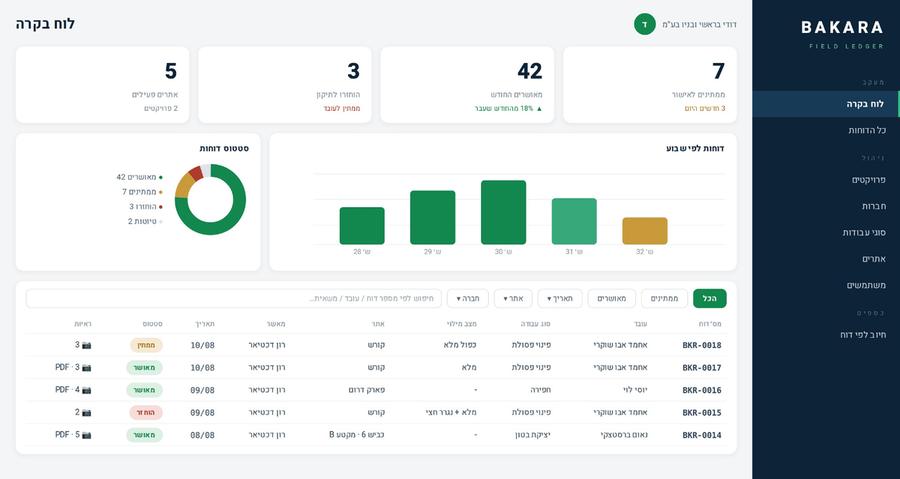Click camera icon in BKR-0016 row
900x479 pixels.
[87, 390]
